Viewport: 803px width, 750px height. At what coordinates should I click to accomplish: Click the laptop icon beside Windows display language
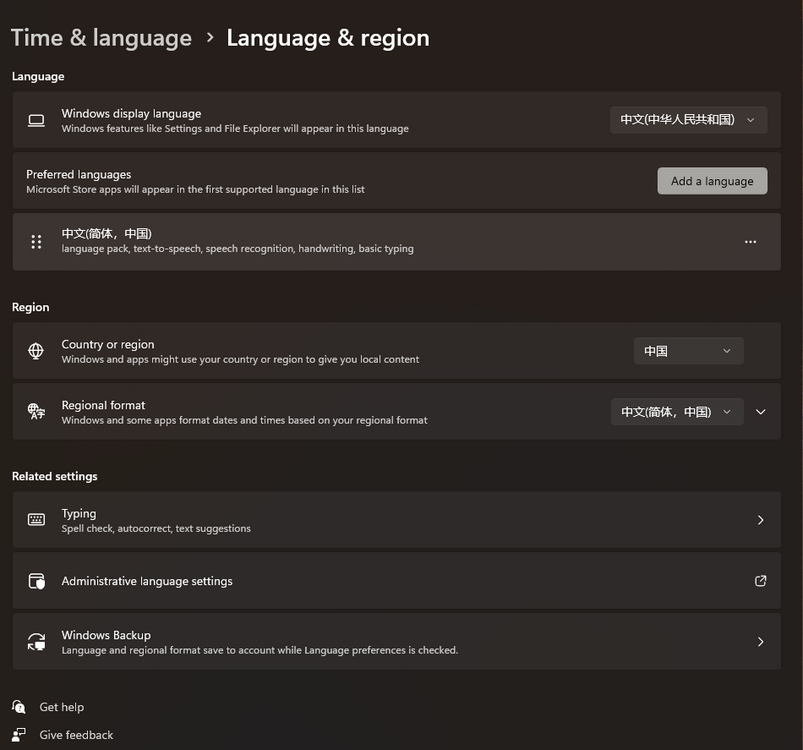(36, 121)
